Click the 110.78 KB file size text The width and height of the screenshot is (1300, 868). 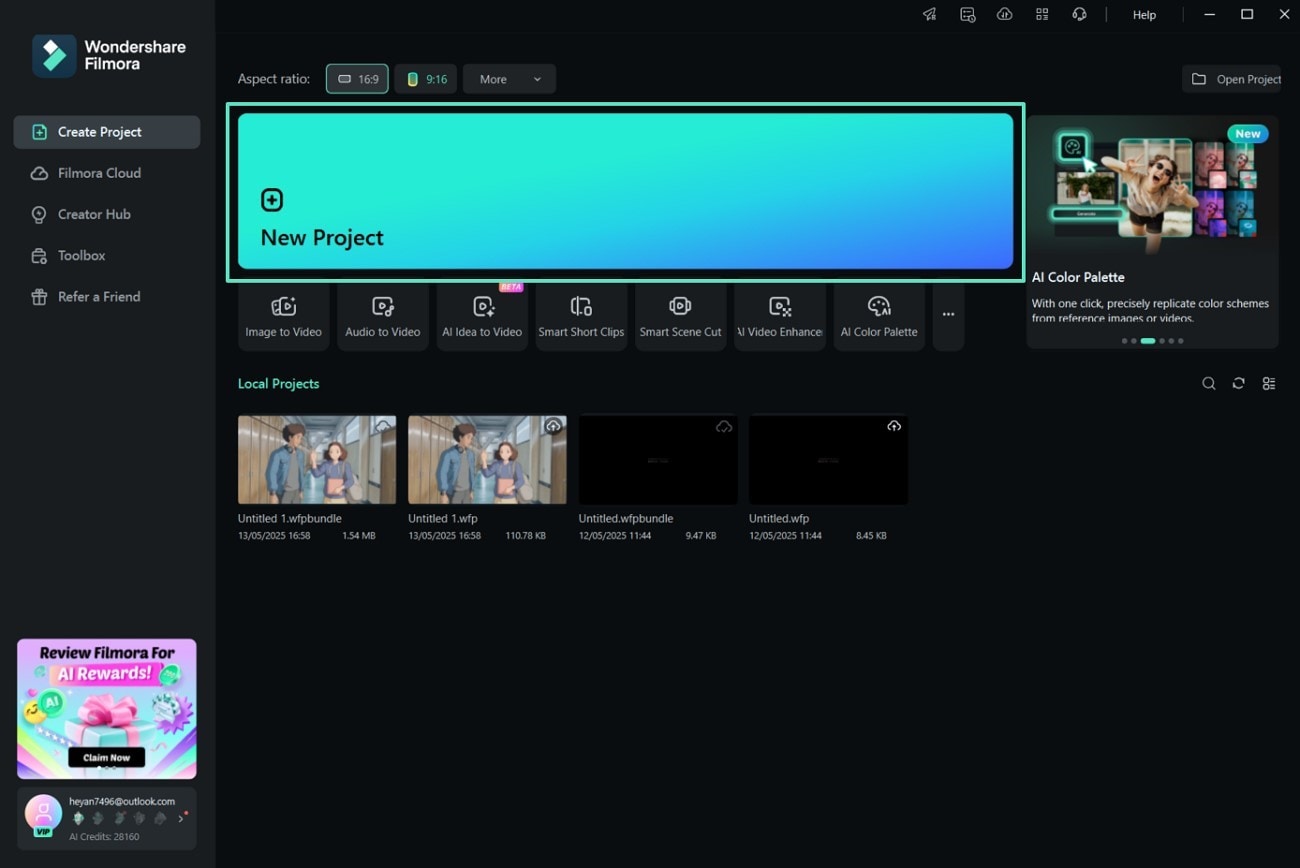pyautogui.click(x=526, y=536)
